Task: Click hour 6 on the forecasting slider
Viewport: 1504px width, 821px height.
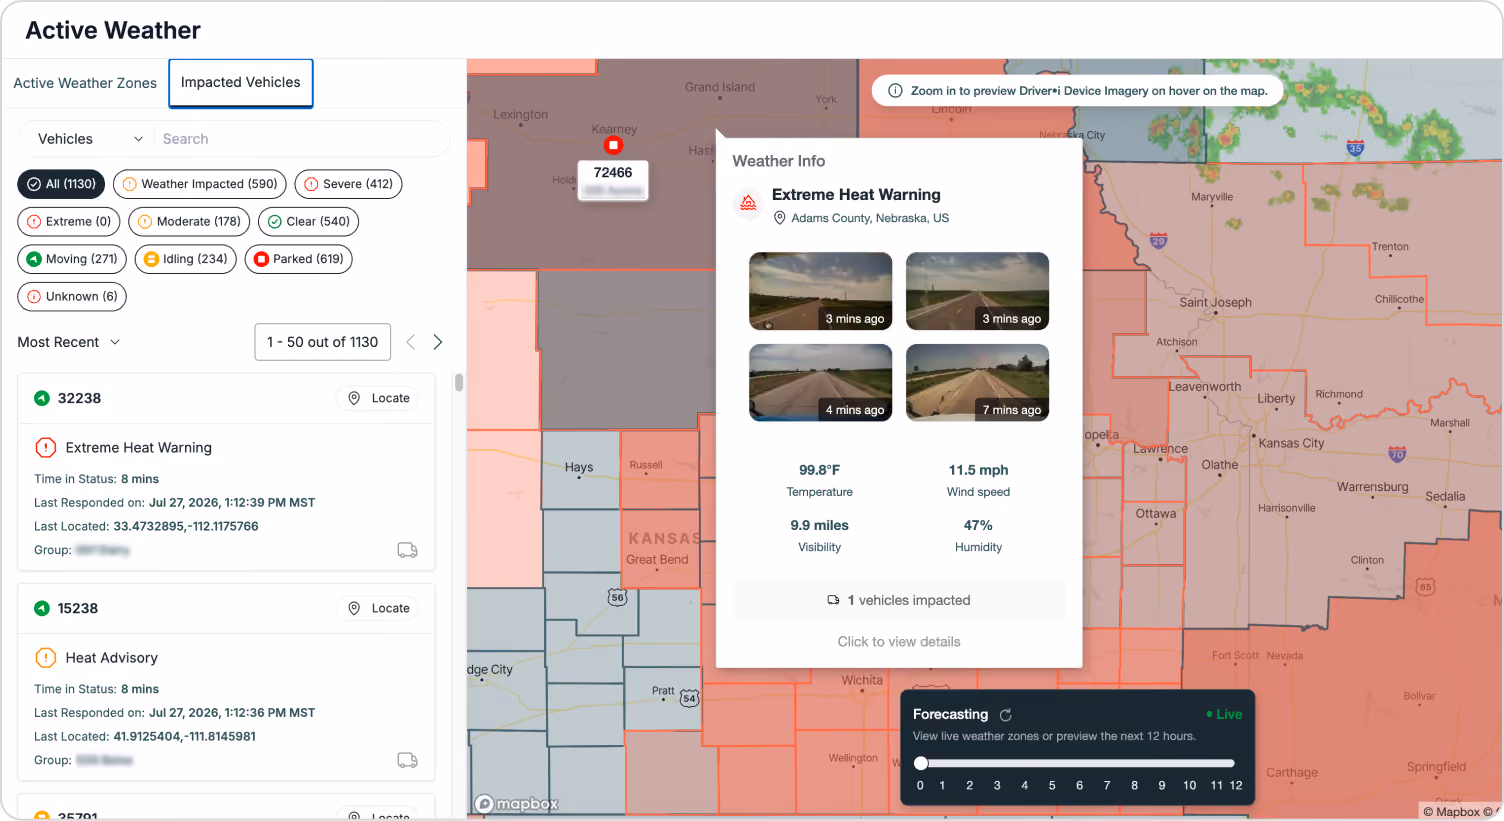Action: [x=1079, y=785]
